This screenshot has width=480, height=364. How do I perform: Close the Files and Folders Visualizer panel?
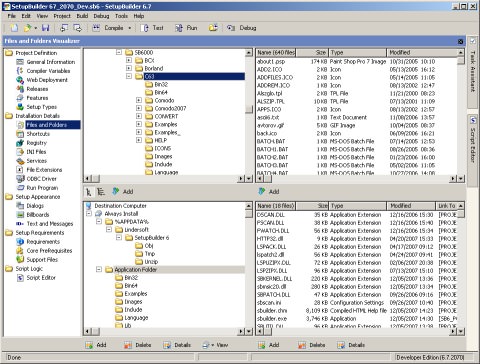460,41
